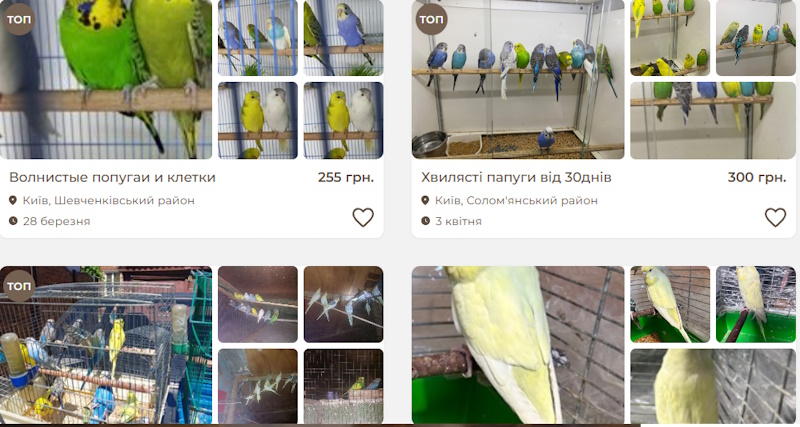Viewport: 800px width, 427px height.
Task: Click ТОП badge on green budgerigar photo
Action: (x=19, y=19)
